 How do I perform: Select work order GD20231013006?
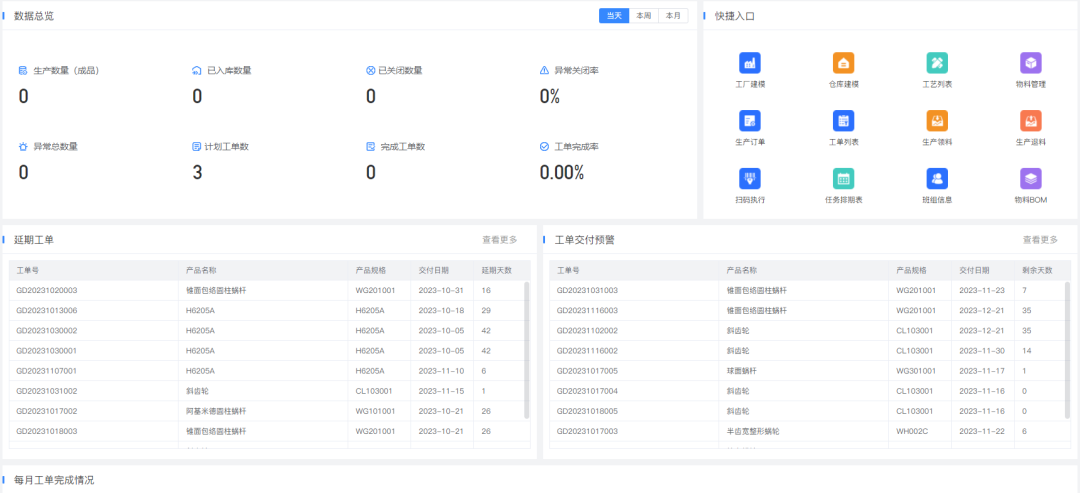click(47, 311)
